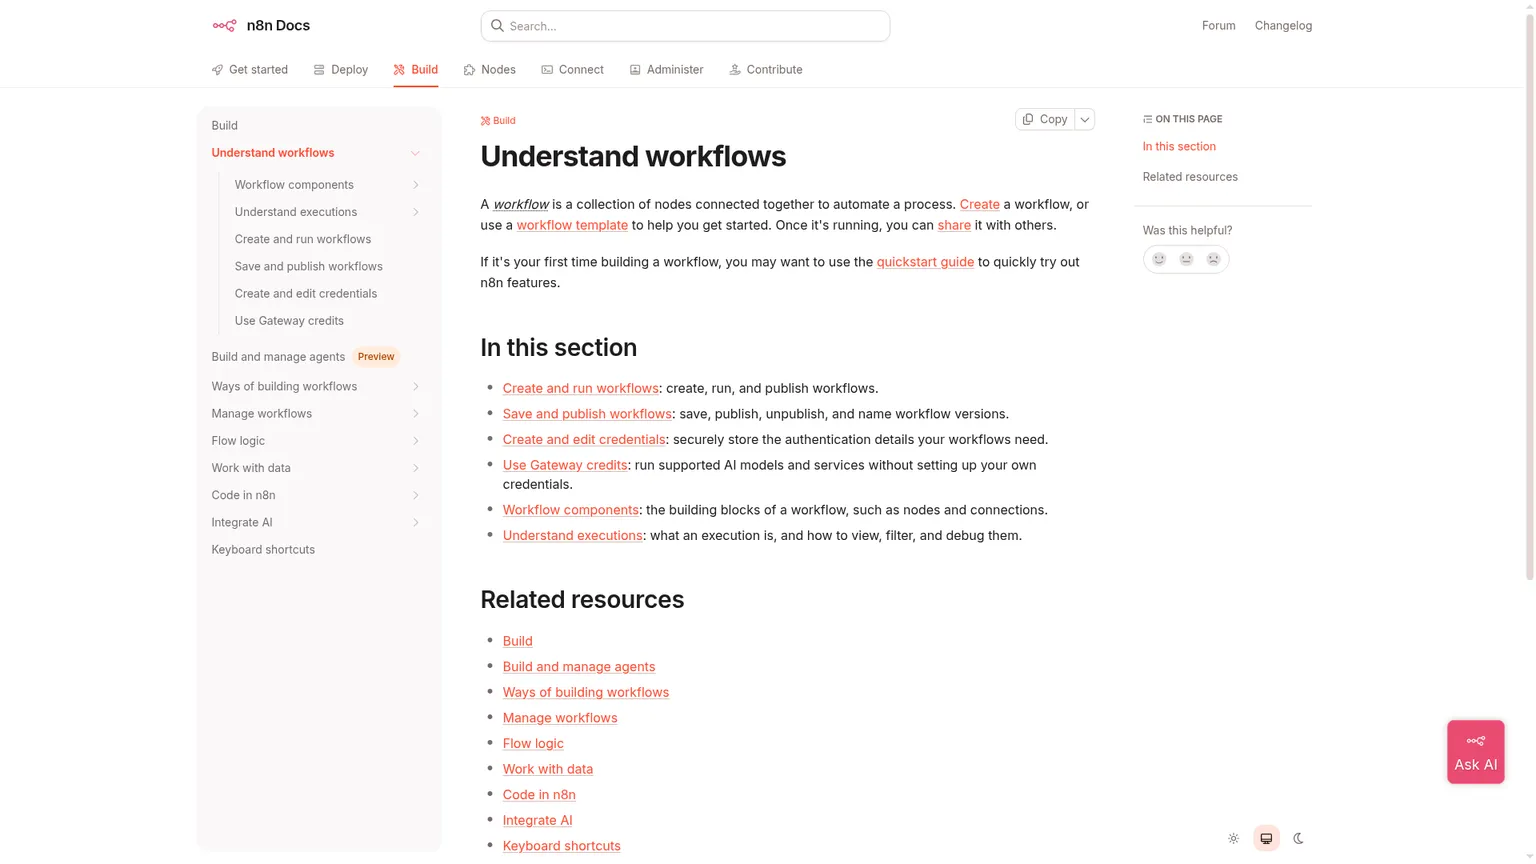The width and height of the screenshot is (1536, 864).
Task: Click the search docs input field
Action: pyautogui.click(x=685, y=26)
